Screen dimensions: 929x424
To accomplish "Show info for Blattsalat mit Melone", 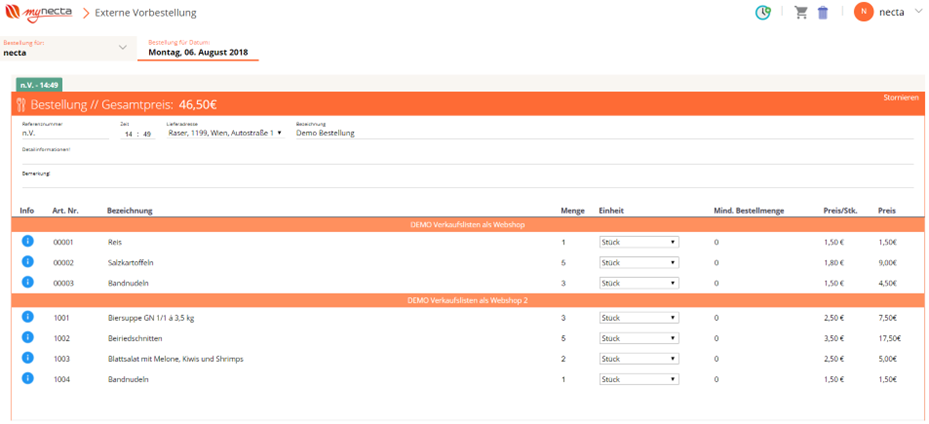I will click(x=28, y=358).
